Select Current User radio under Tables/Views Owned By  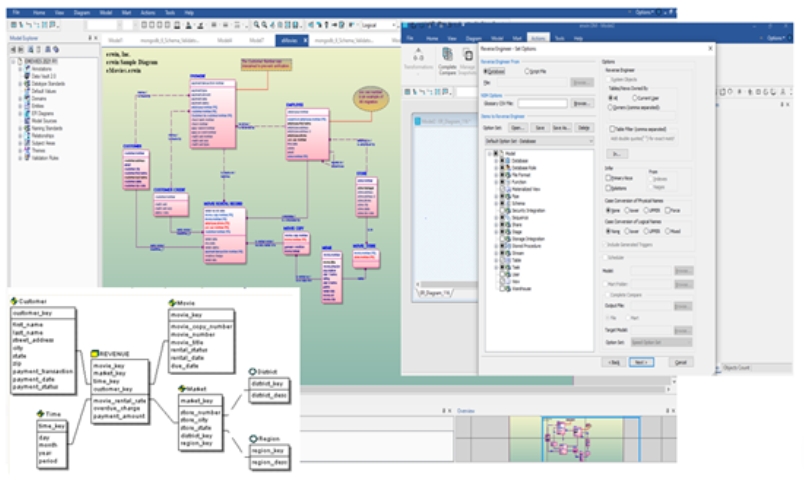coord(635,97)
